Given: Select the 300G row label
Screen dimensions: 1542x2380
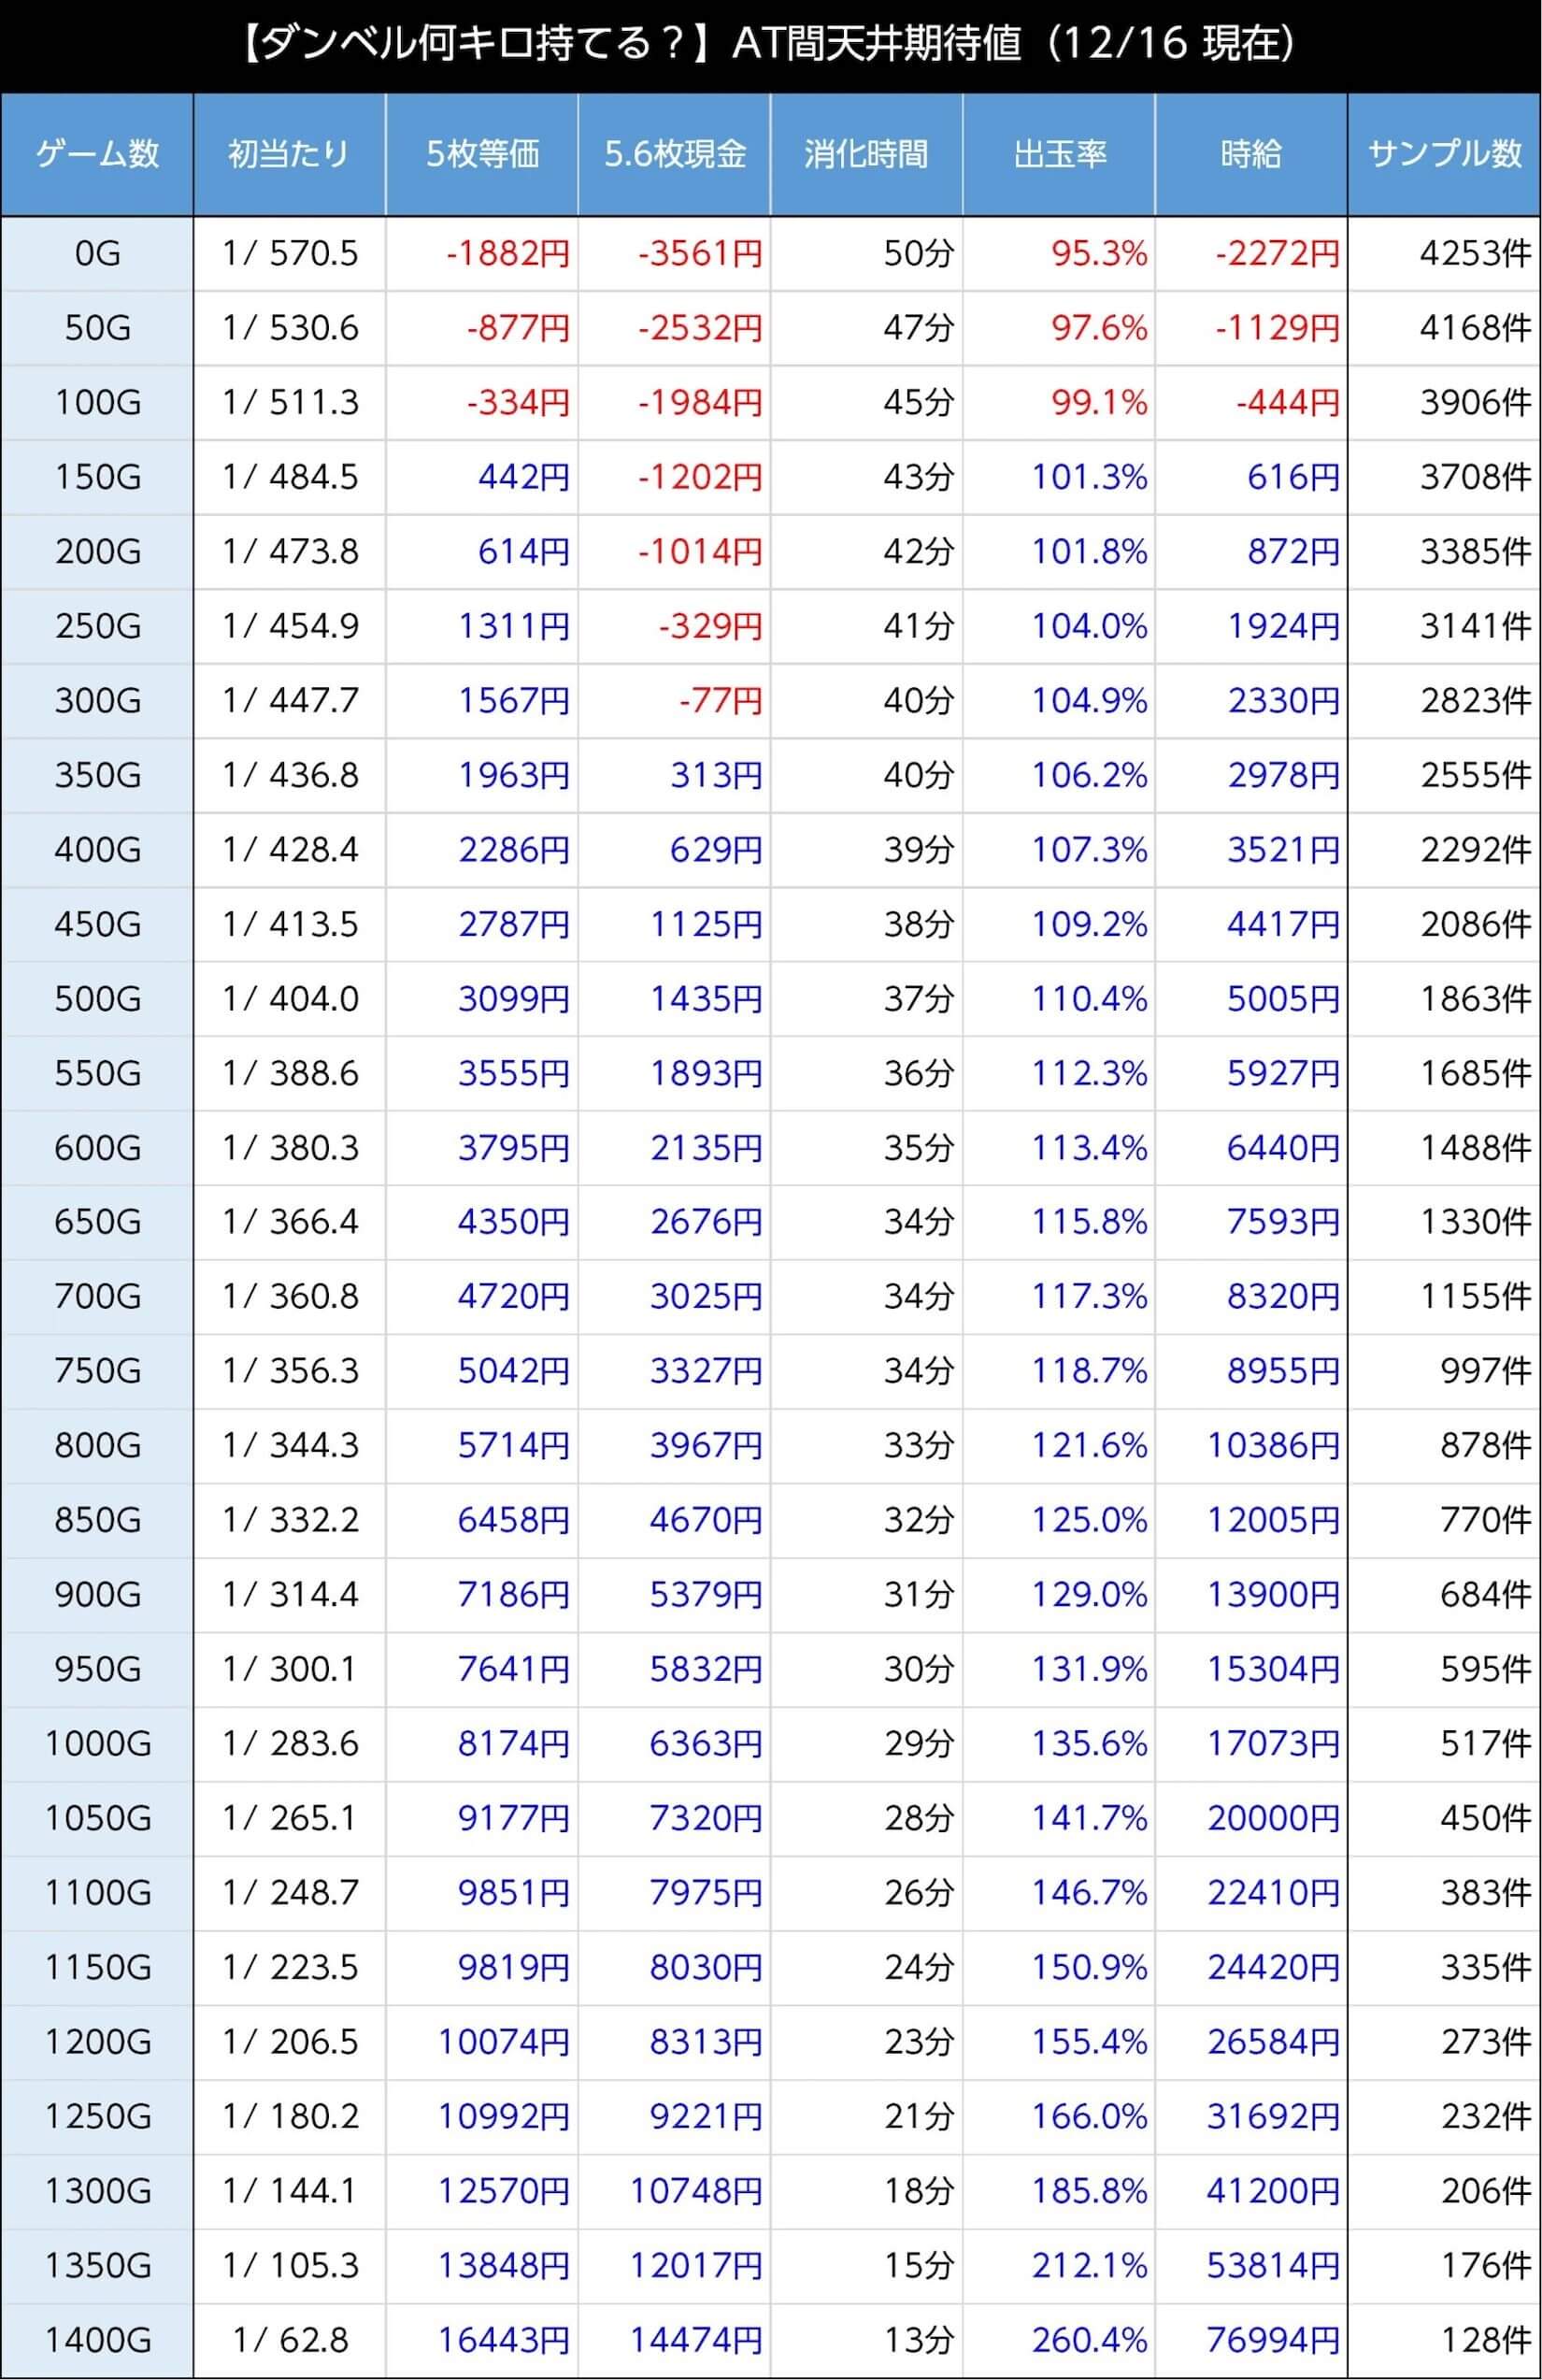Looking at the screenshot, I should click(x=97, y=701).
